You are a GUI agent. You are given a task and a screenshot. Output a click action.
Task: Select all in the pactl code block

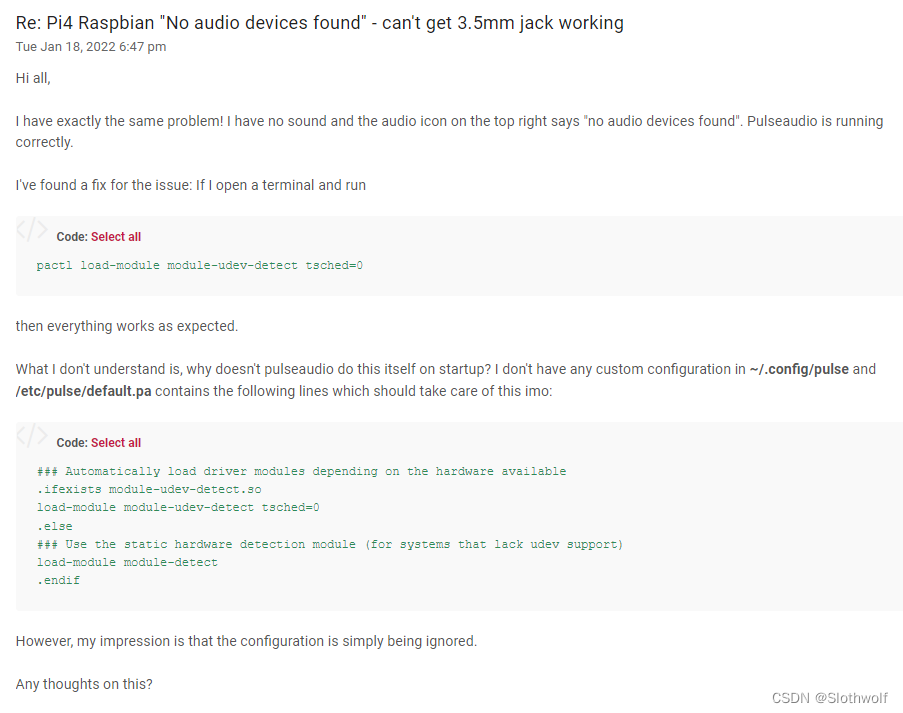click(x=116, y=237)
